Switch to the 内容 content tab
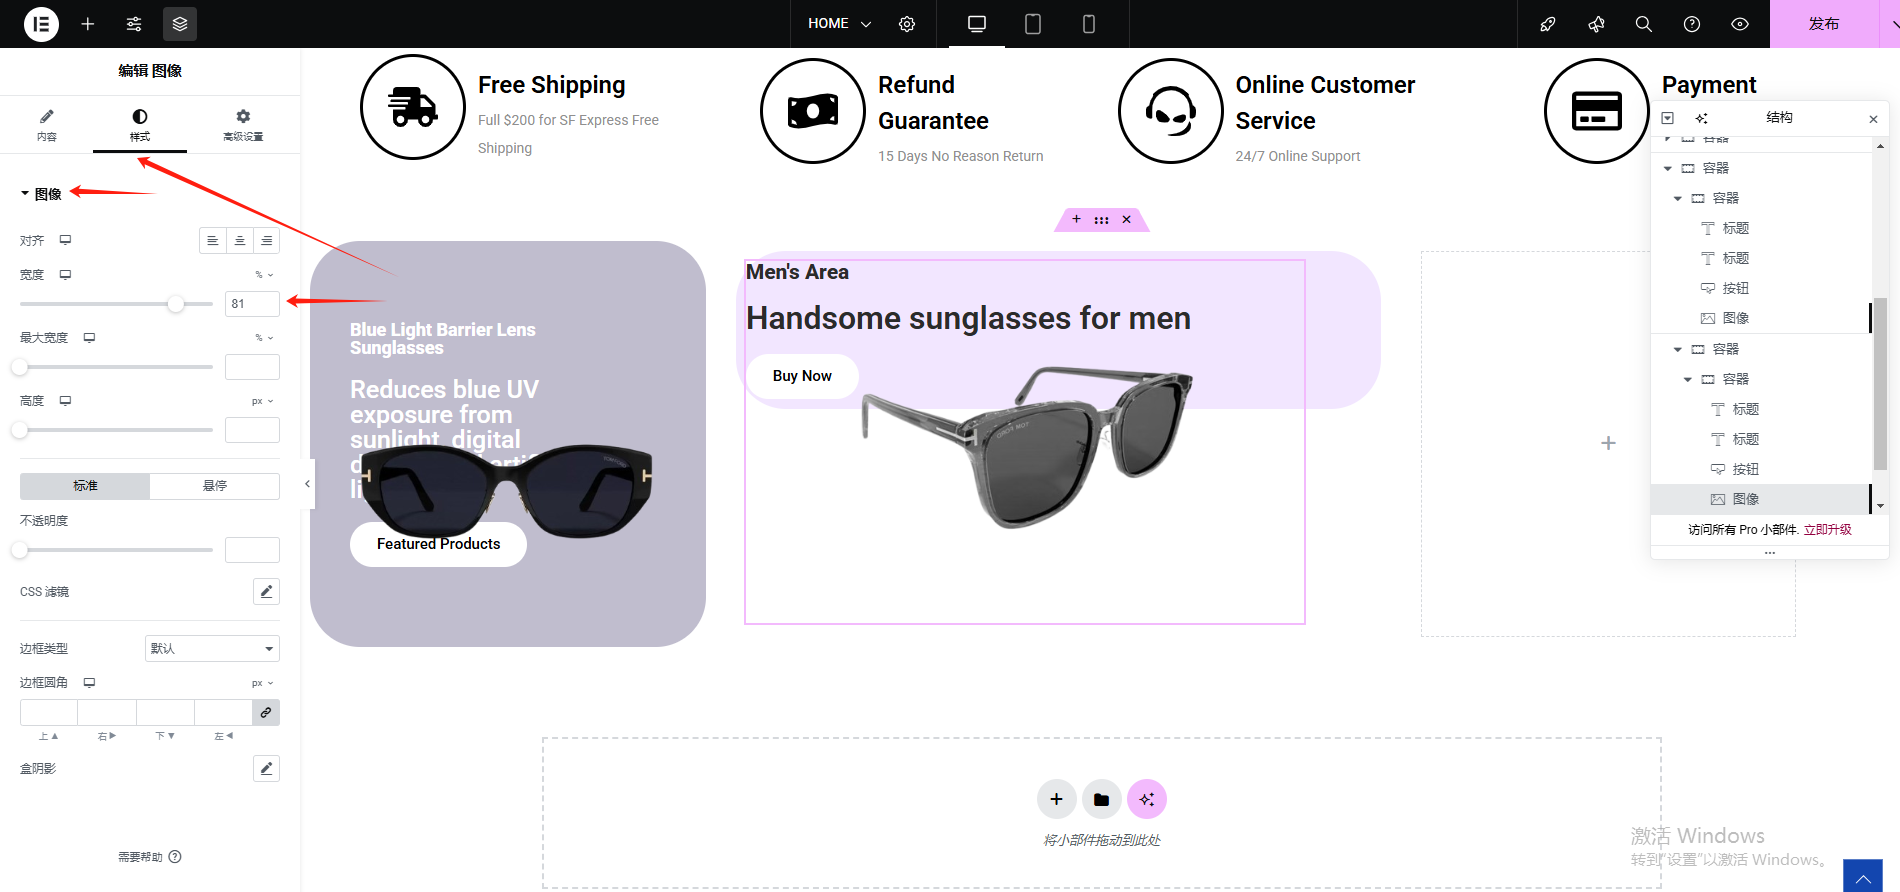This screenshot has width=1900, height=892. [x=47, y=125]
